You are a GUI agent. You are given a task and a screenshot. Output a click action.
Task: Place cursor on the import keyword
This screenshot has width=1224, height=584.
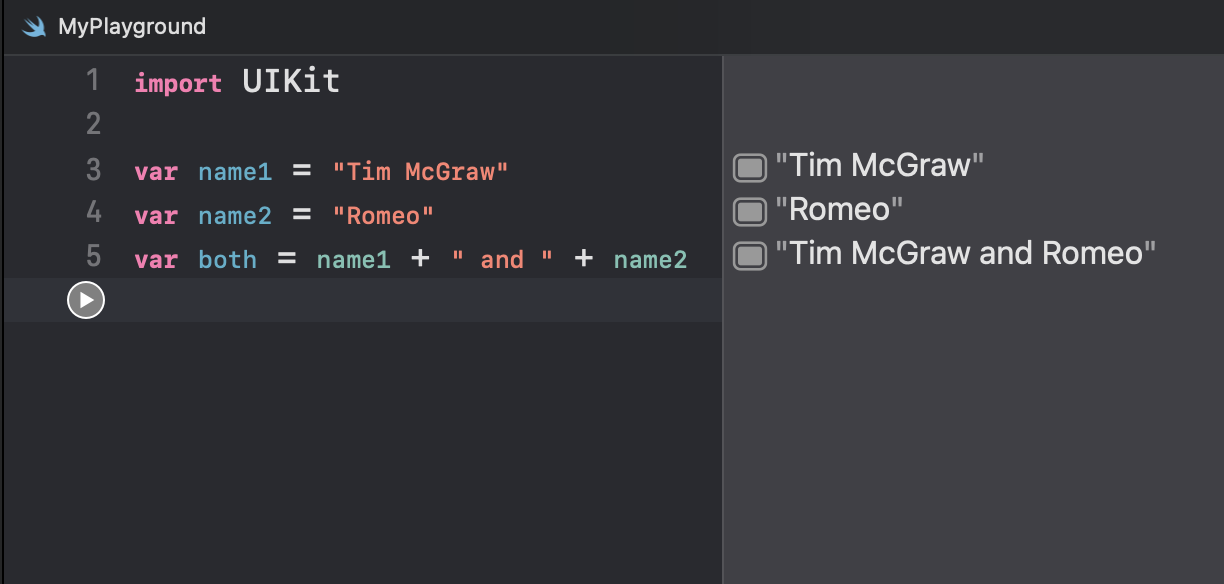[x=178, y=83]
